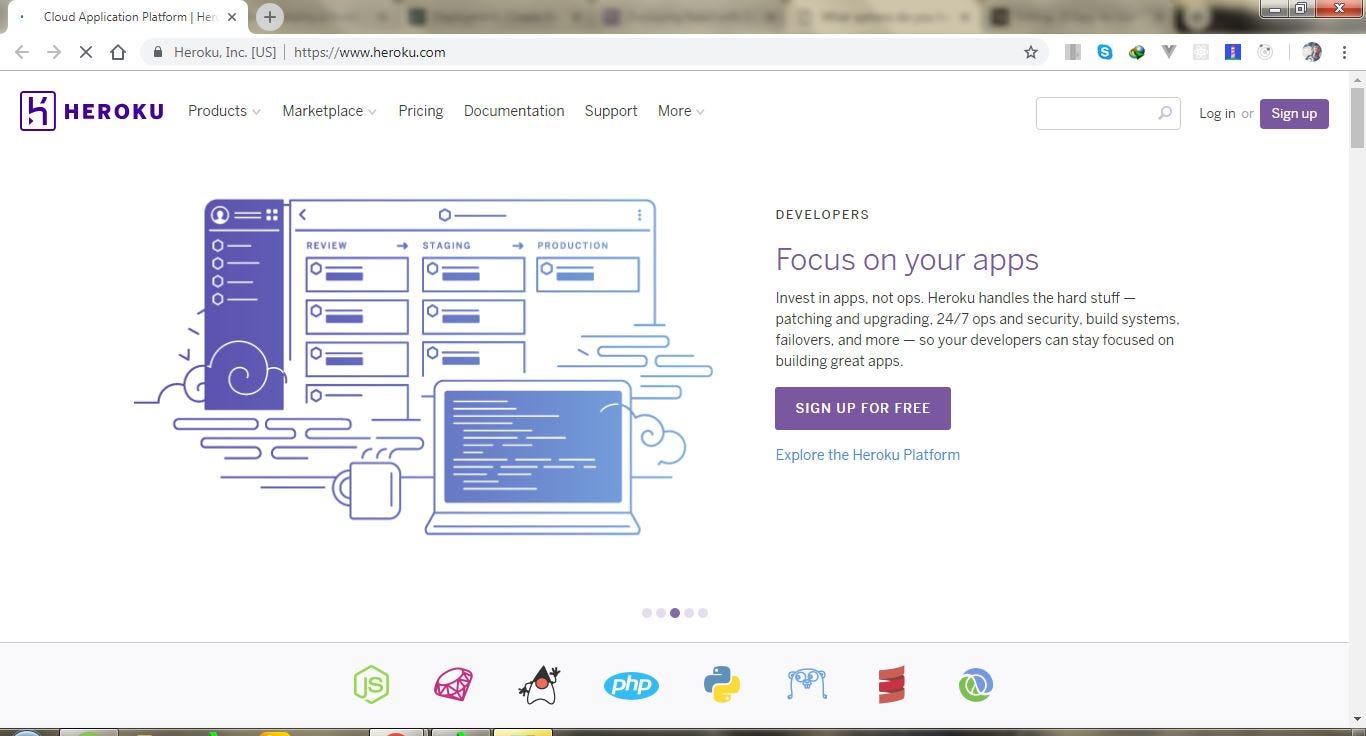Expand the Marketplace dropdown menu
This screenshot has height=736, width=1366.
(x=329, y=111)
